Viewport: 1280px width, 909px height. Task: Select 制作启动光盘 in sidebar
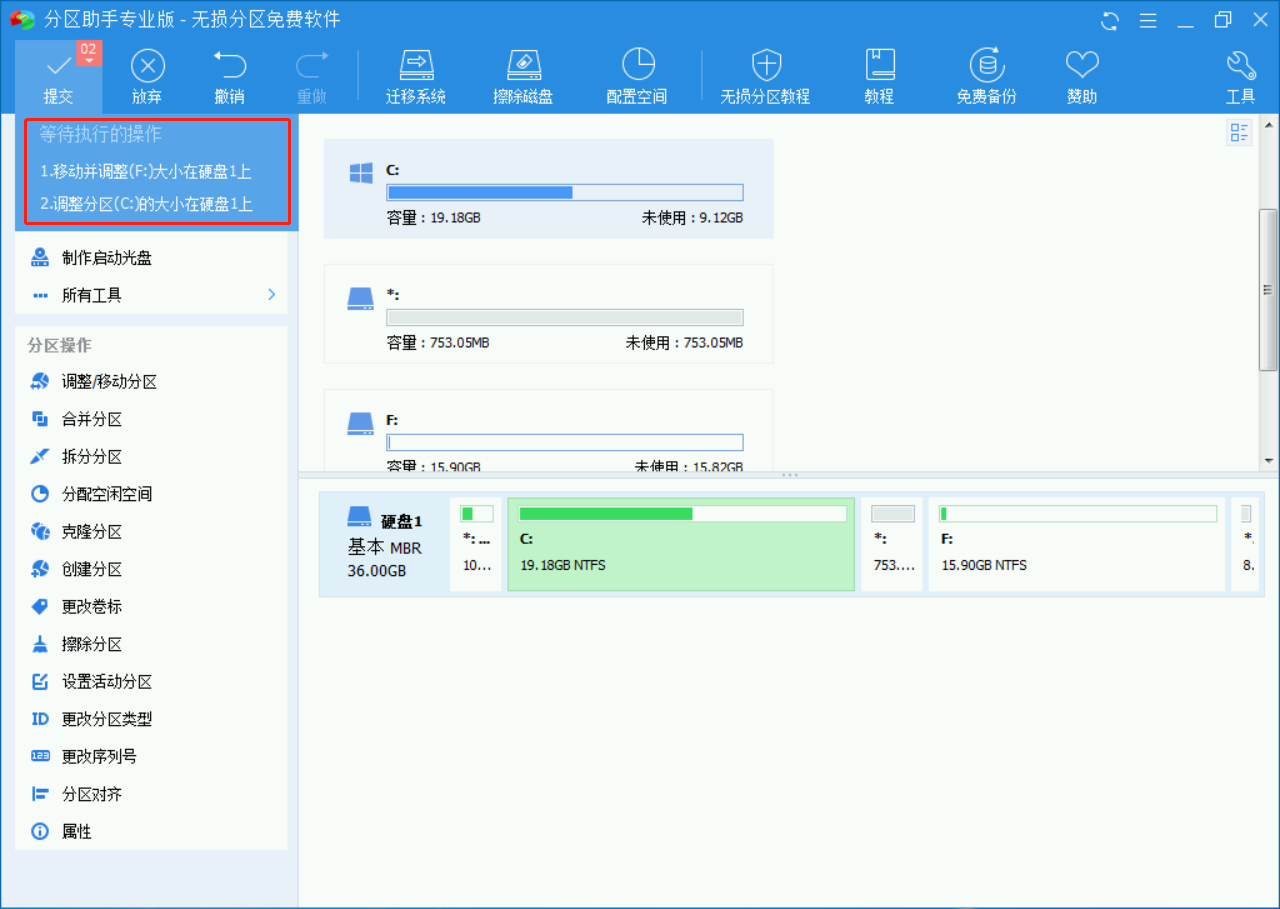pos(152,258)
